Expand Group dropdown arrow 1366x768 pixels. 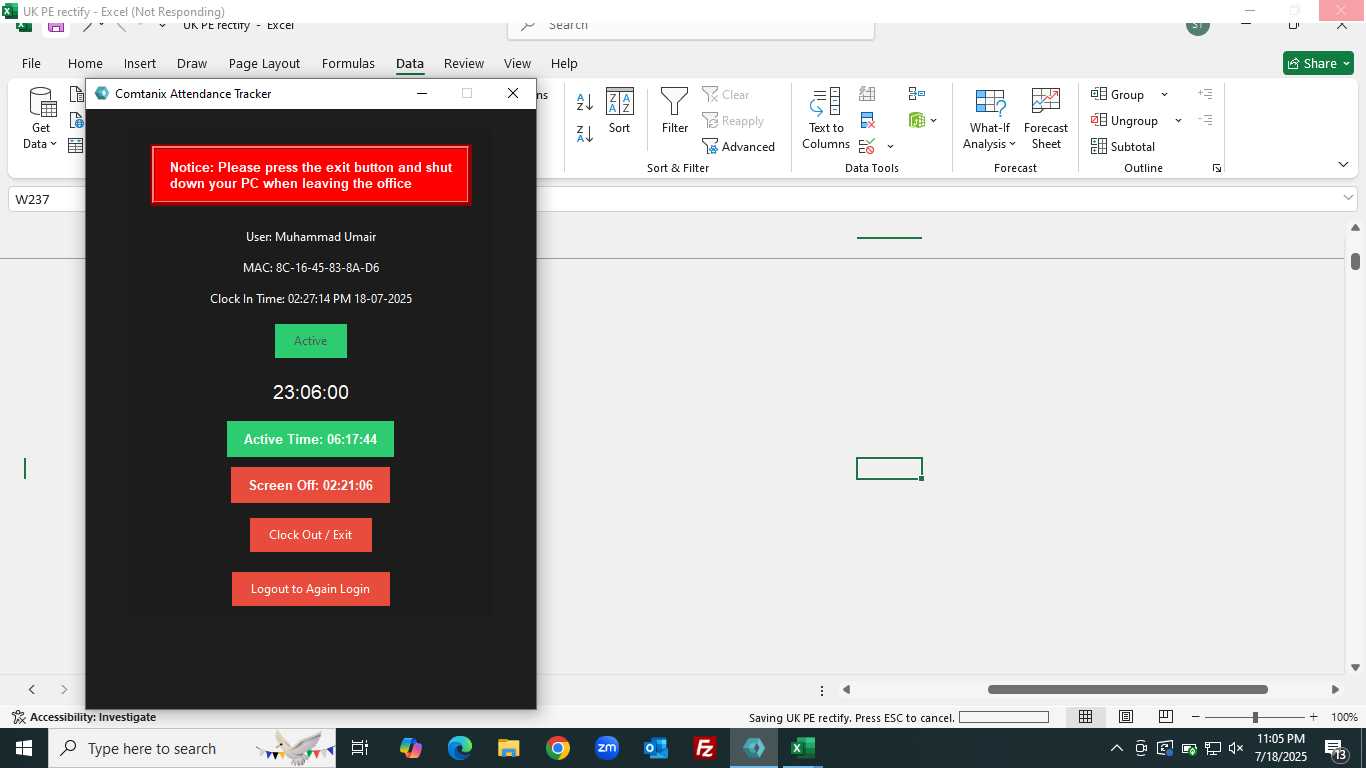[1164, 95]
